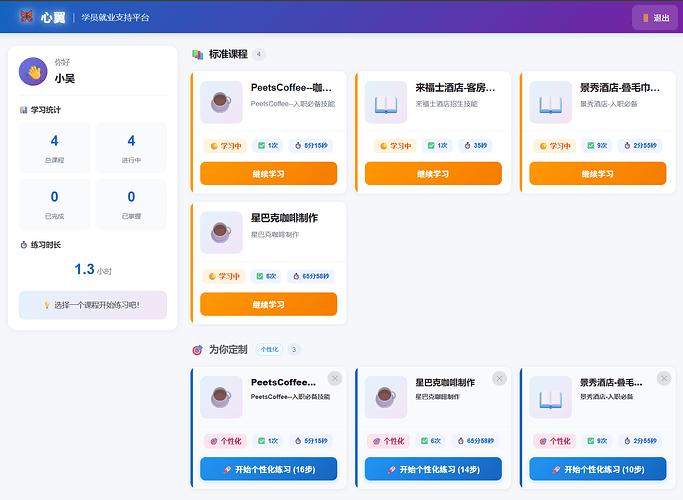Continue learning the PeetsCoffee standard course

pos(268,174)
